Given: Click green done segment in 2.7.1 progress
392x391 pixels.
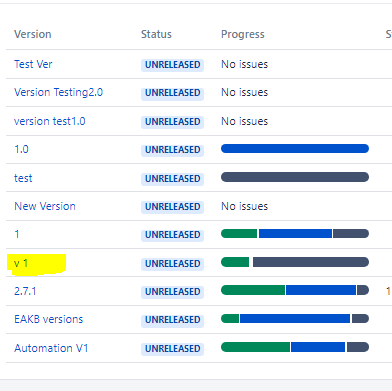Looking at the screenshot, I should point(253,290).
